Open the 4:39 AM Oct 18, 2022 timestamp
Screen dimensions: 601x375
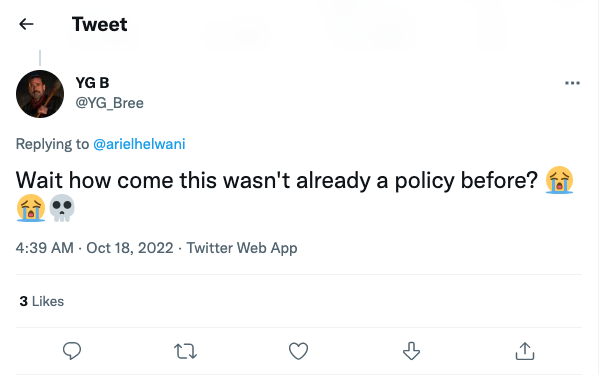pos(94,248)
